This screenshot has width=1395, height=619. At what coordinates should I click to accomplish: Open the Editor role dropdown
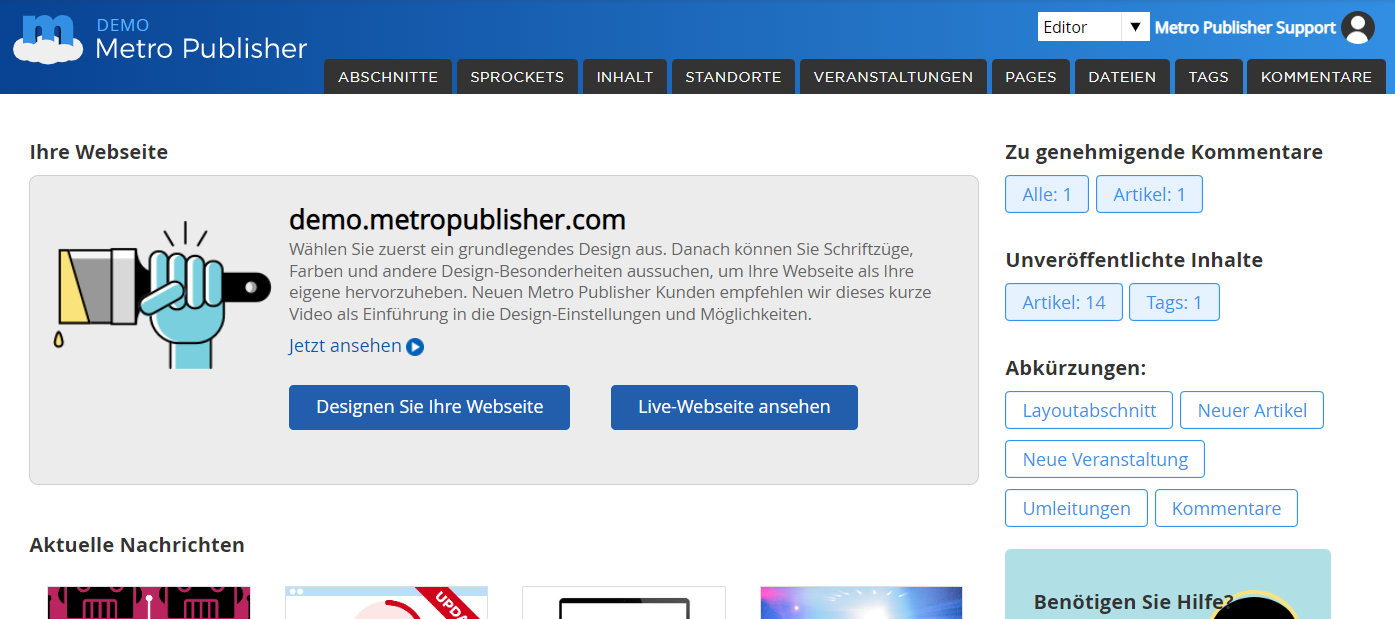click(x=1093, y=27)
